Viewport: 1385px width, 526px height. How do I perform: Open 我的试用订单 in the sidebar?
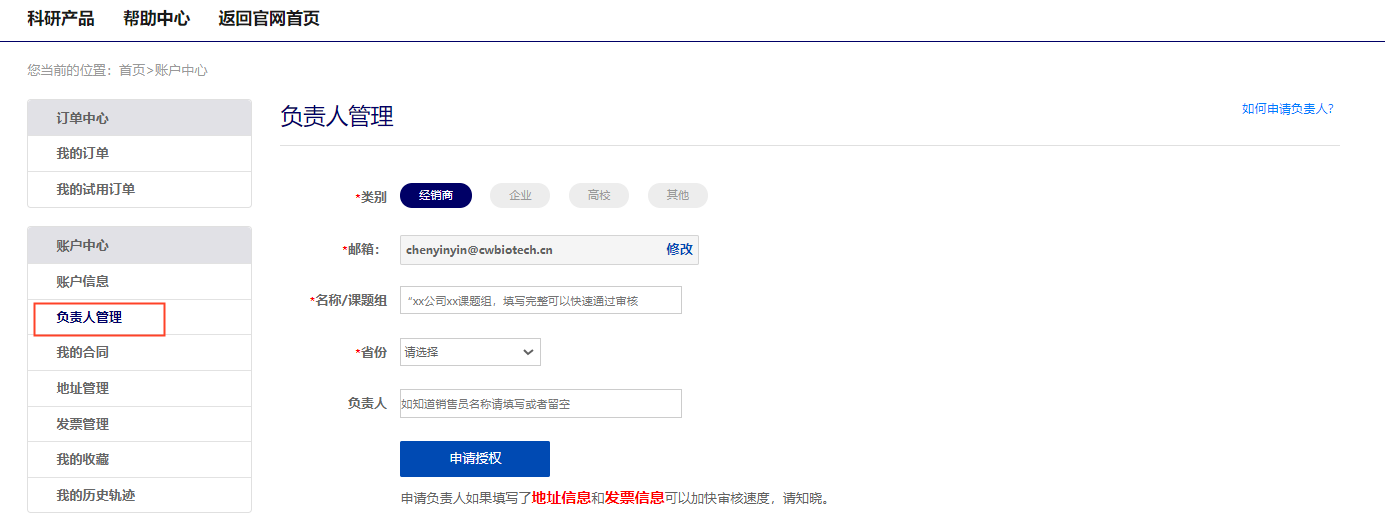96,189
